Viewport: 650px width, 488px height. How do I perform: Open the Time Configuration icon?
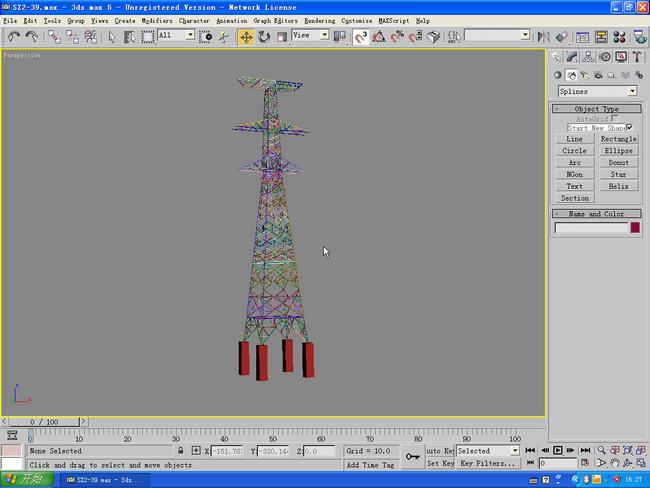(585, 463)
